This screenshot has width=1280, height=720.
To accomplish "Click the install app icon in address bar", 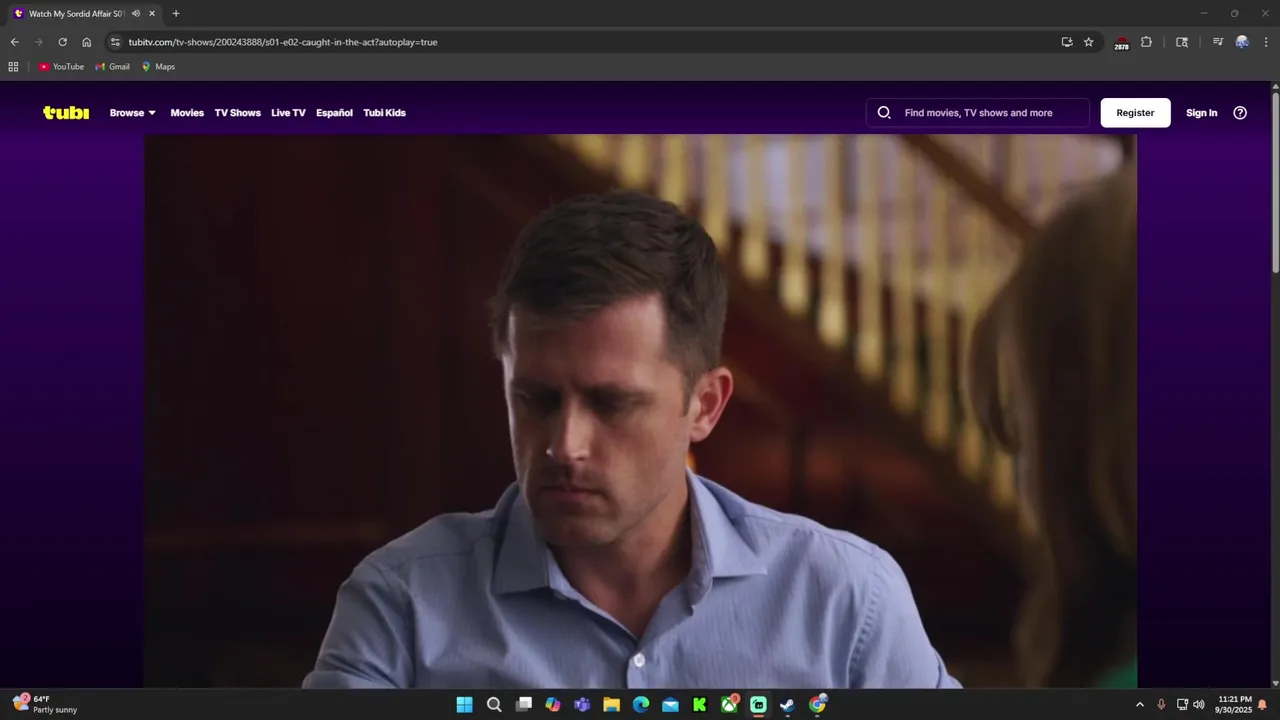I will (x=1067, y=42).
